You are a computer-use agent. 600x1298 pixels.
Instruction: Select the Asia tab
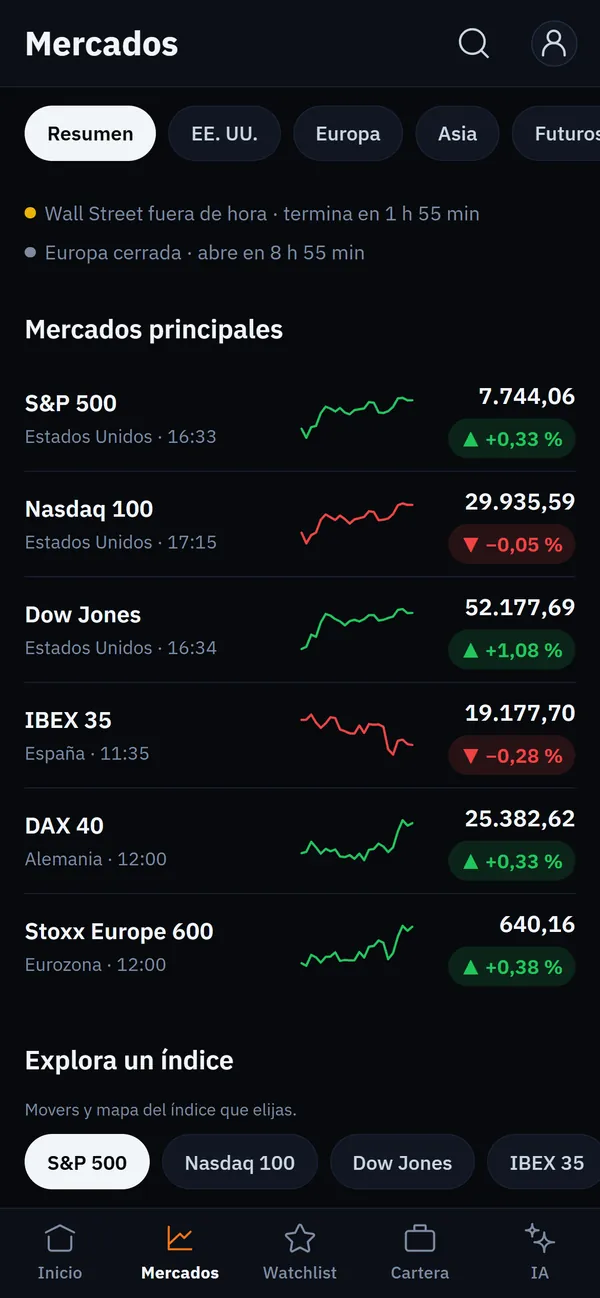(457, 134)
